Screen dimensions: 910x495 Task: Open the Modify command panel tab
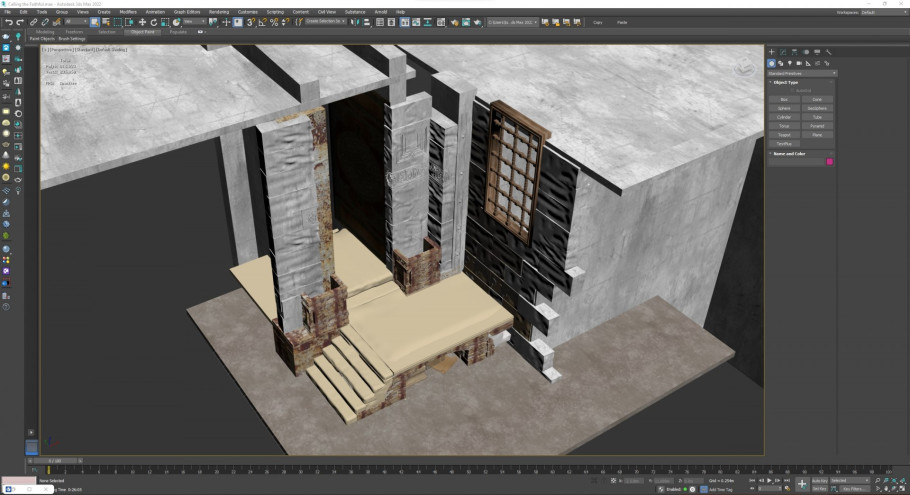coord(783,52)
